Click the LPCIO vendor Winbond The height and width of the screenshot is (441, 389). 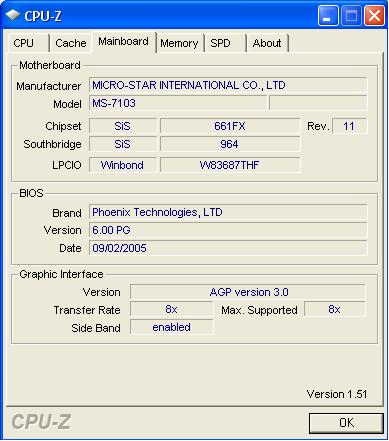[122, 165]
